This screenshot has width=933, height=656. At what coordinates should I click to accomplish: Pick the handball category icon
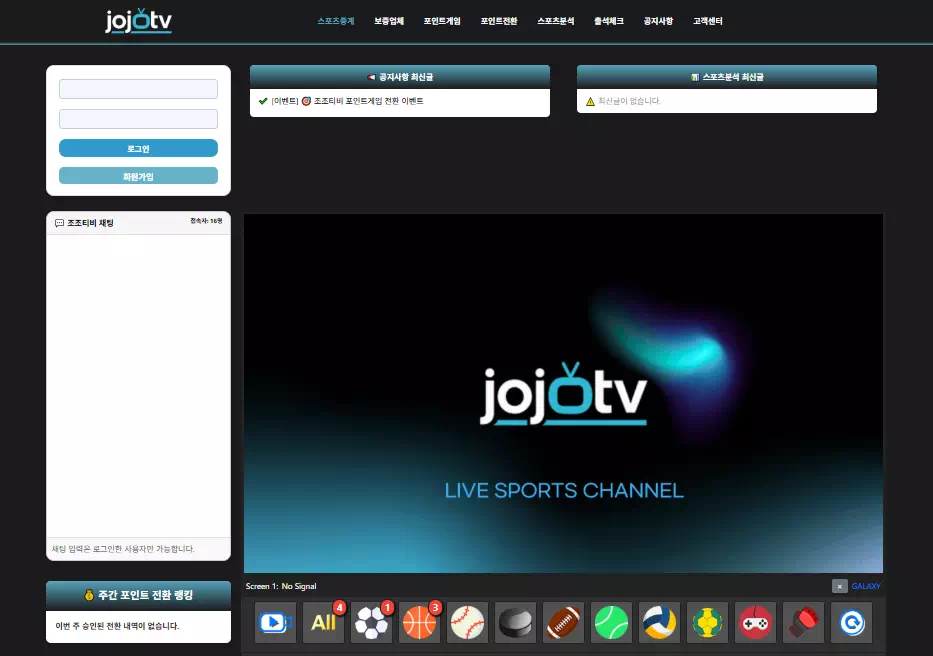[x=707, y=623]
